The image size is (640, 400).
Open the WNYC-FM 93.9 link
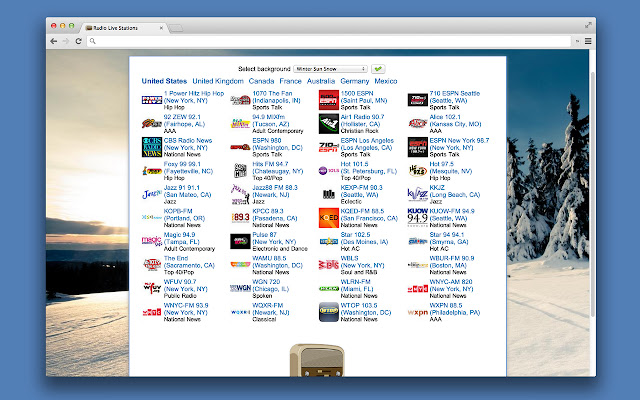pos(186,309)
